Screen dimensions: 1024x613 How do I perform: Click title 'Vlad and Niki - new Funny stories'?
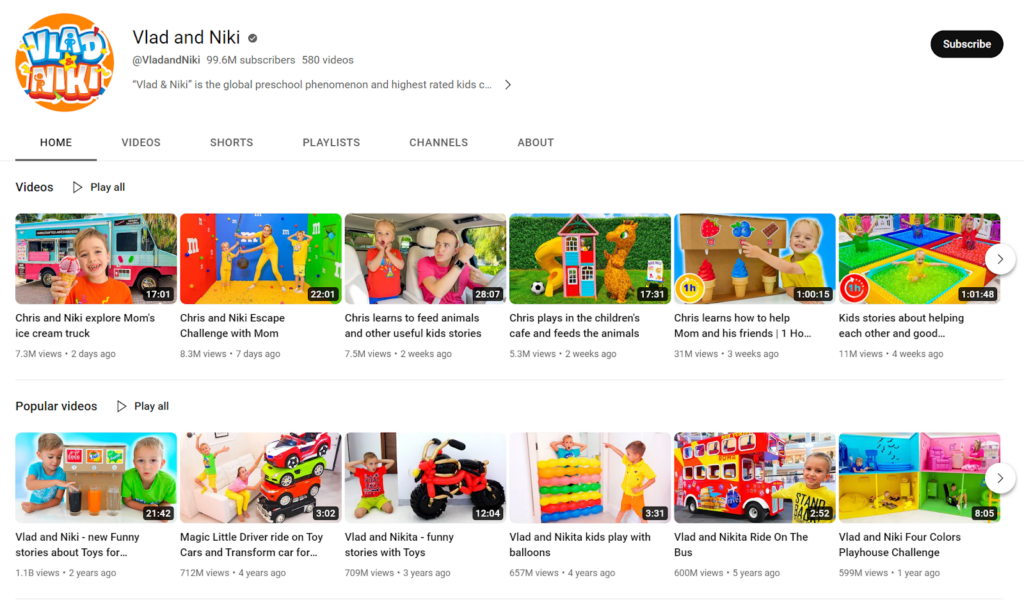(x=78, y=545)
